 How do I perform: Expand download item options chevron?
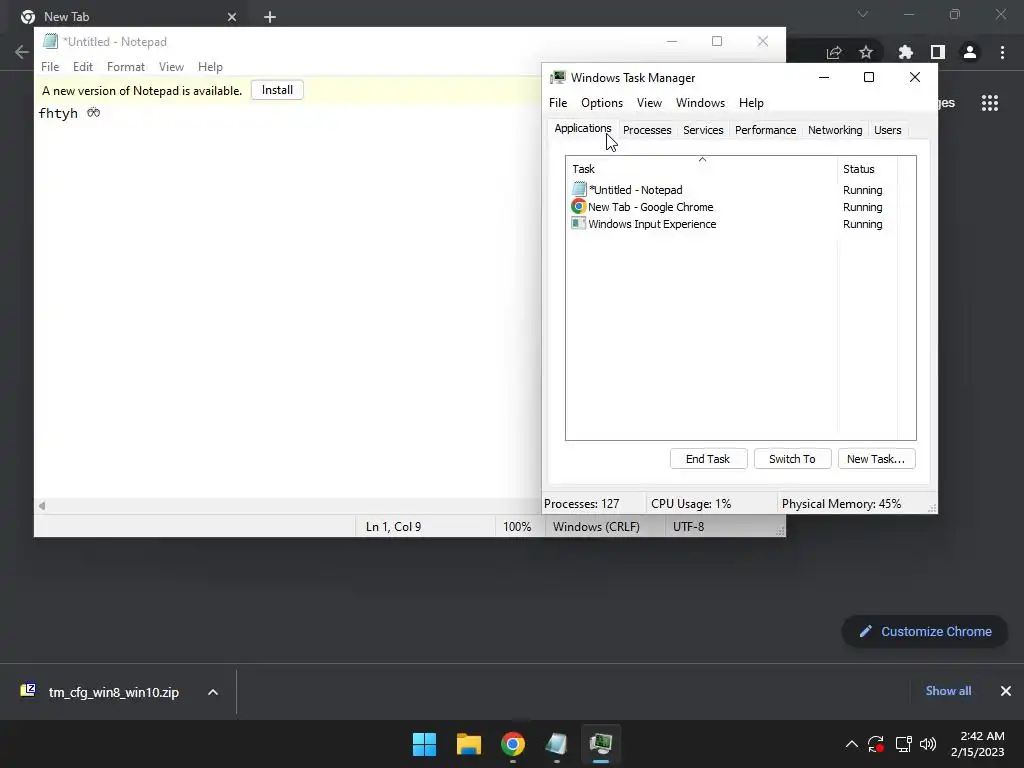213,692
